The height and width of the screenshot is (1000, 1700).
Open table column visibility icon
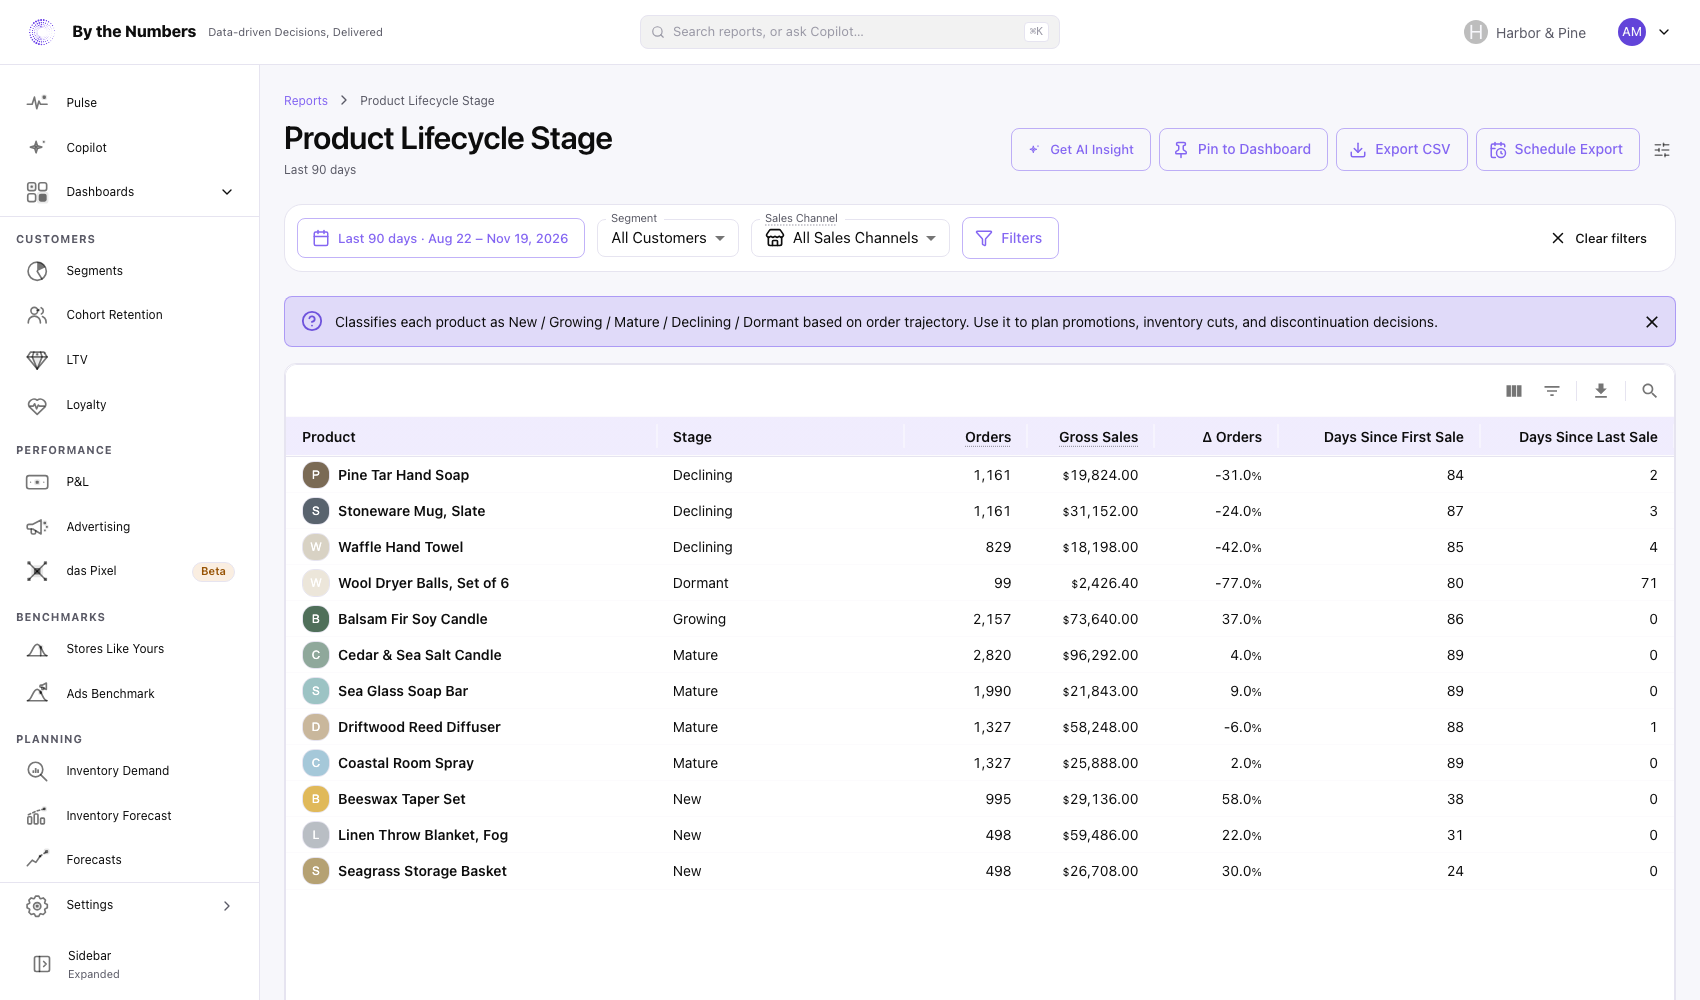[x=1514, y=391]
